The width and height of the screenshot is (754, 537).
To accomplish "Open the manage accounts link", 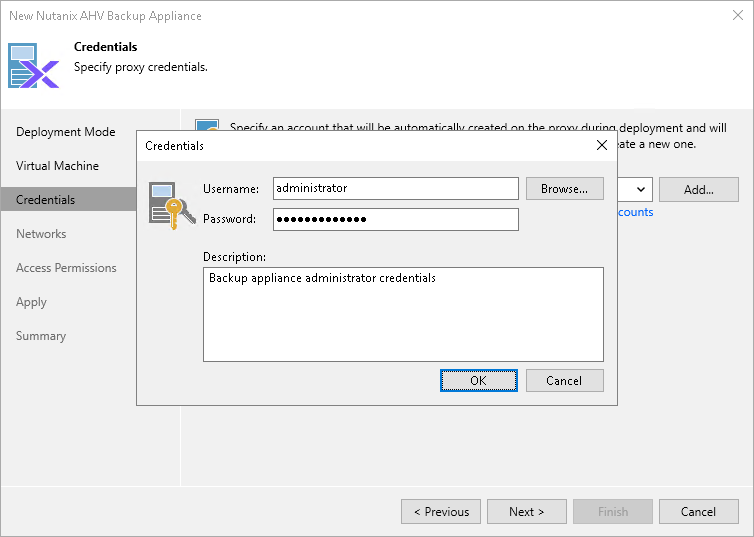I will point(635,212).
